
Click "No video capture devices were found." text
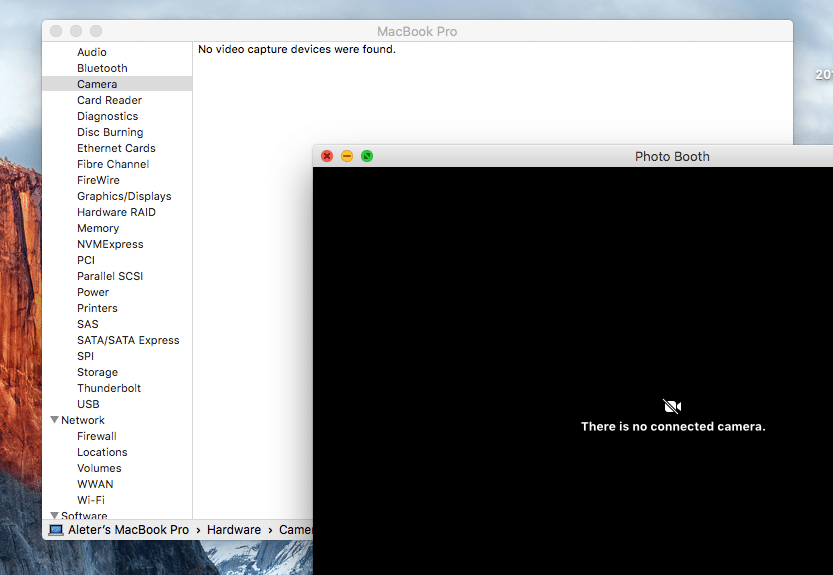click(297, 49)
